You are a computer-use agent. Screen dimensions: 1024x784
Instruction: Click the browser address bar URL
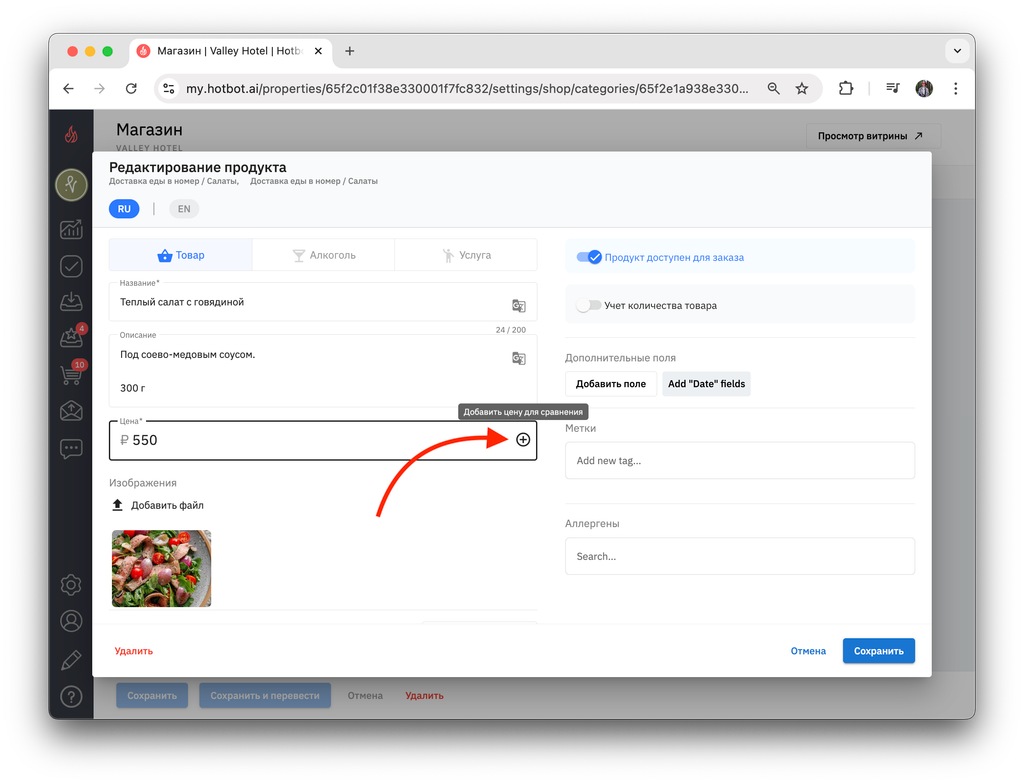pos(467,88)
